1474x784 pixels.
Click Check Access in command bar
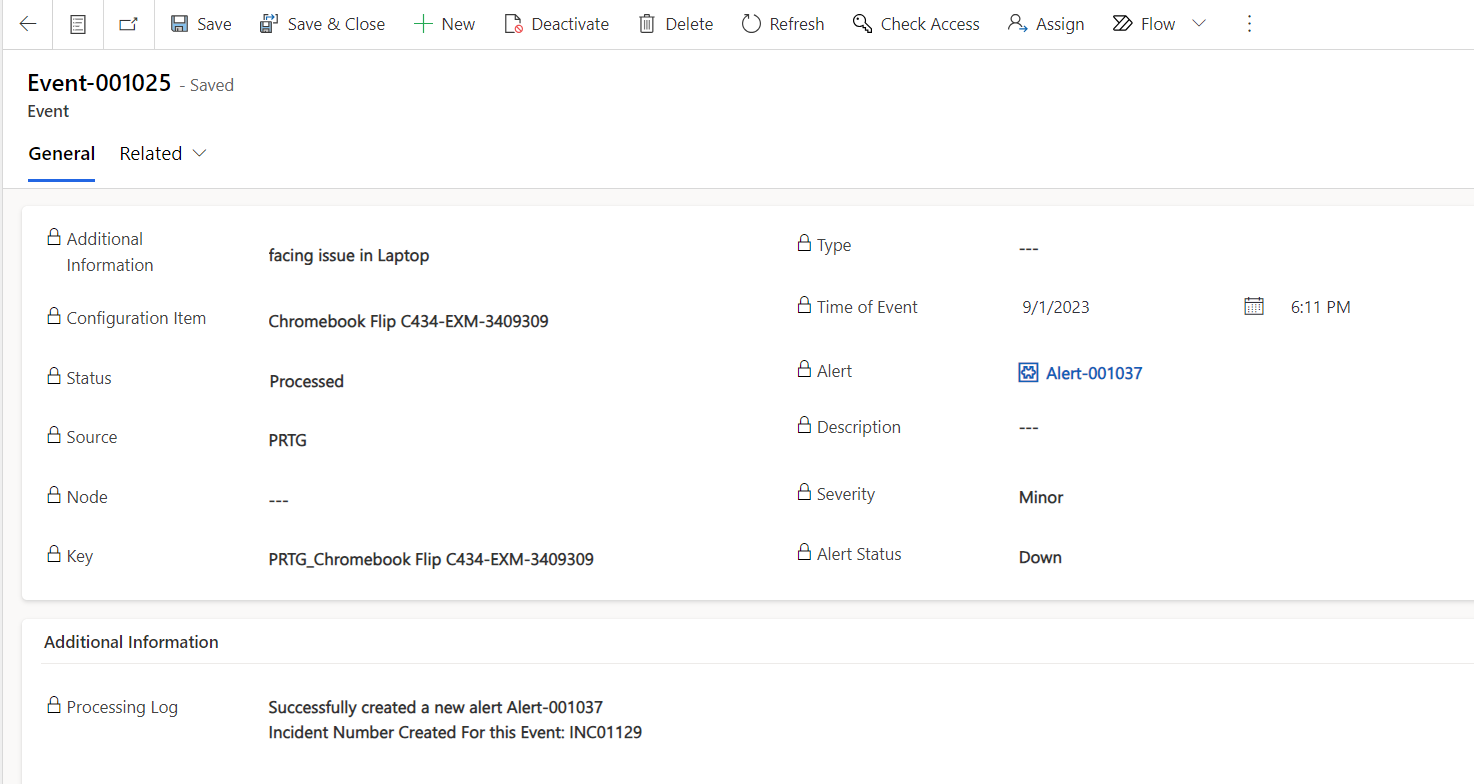tap(916, 24)
